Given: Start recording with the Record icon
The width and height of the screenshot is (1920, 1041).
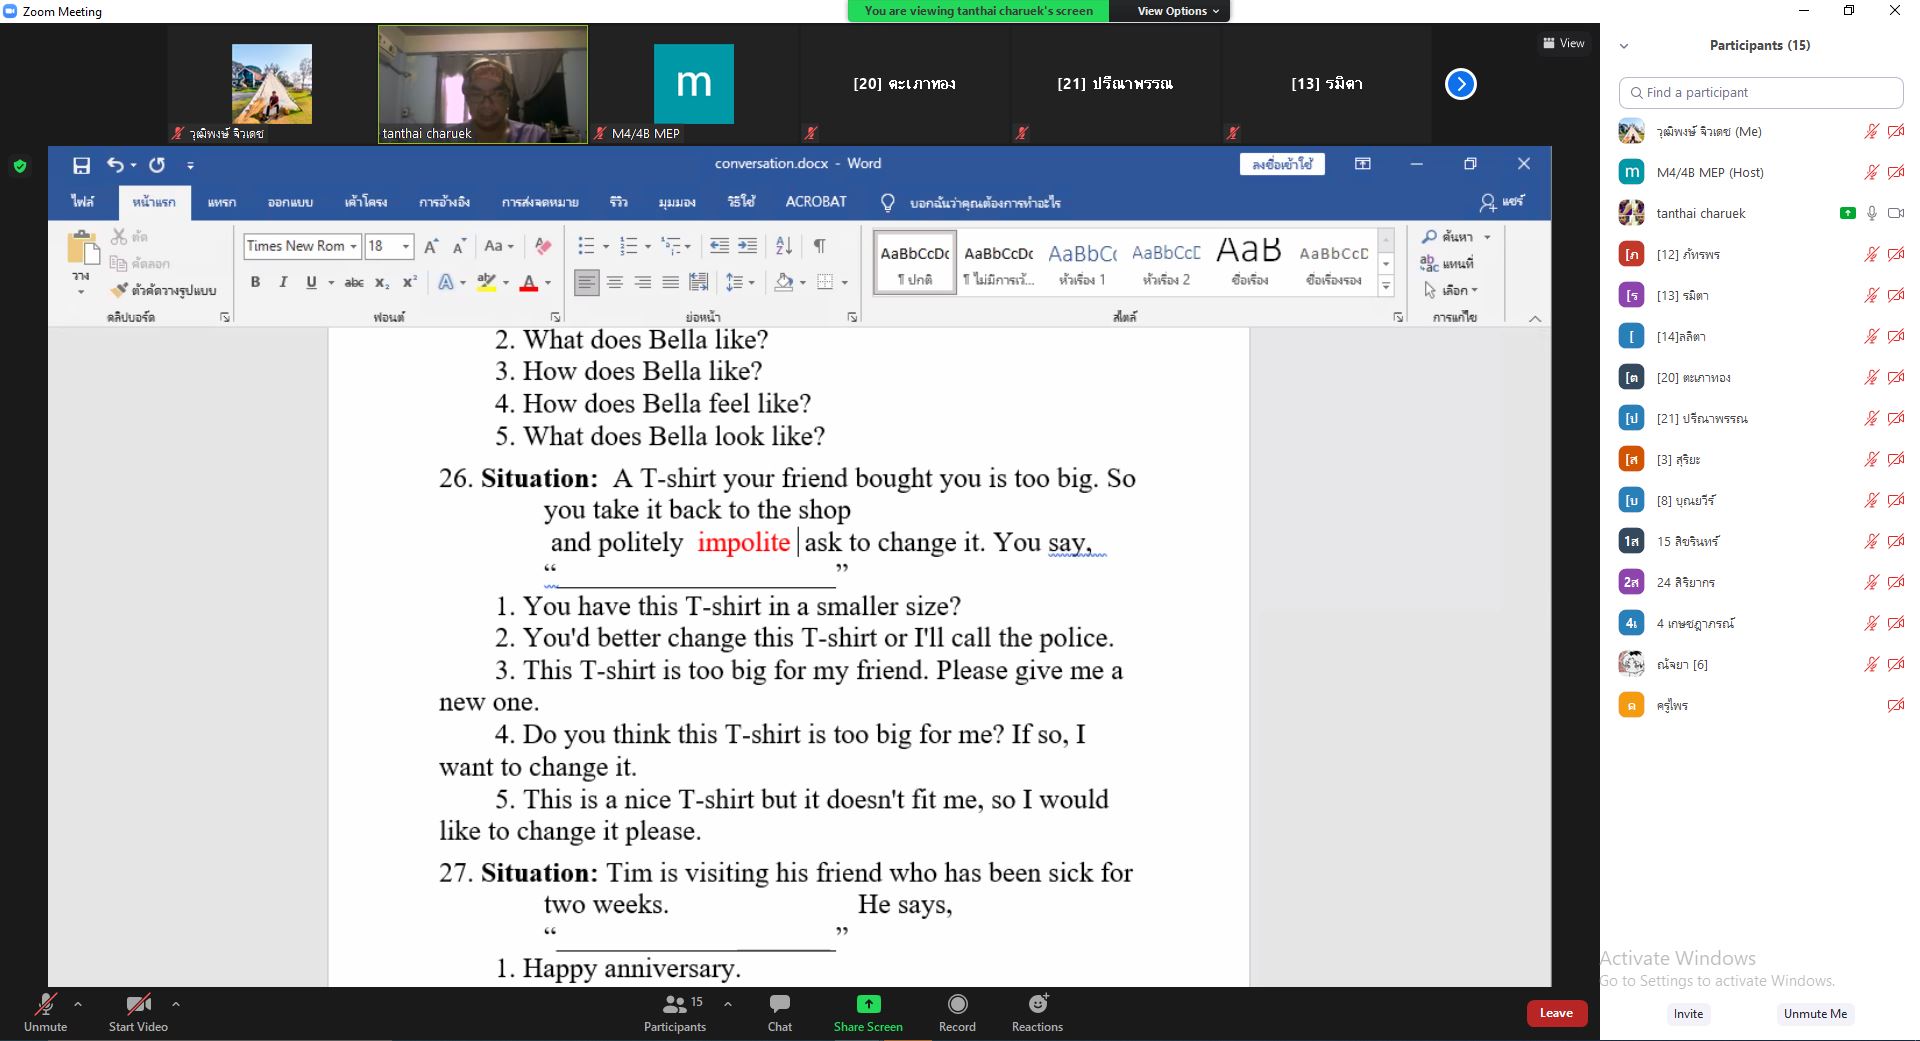Looking at the screenshot, I should pyautogui.click(x=957, y=1004).
